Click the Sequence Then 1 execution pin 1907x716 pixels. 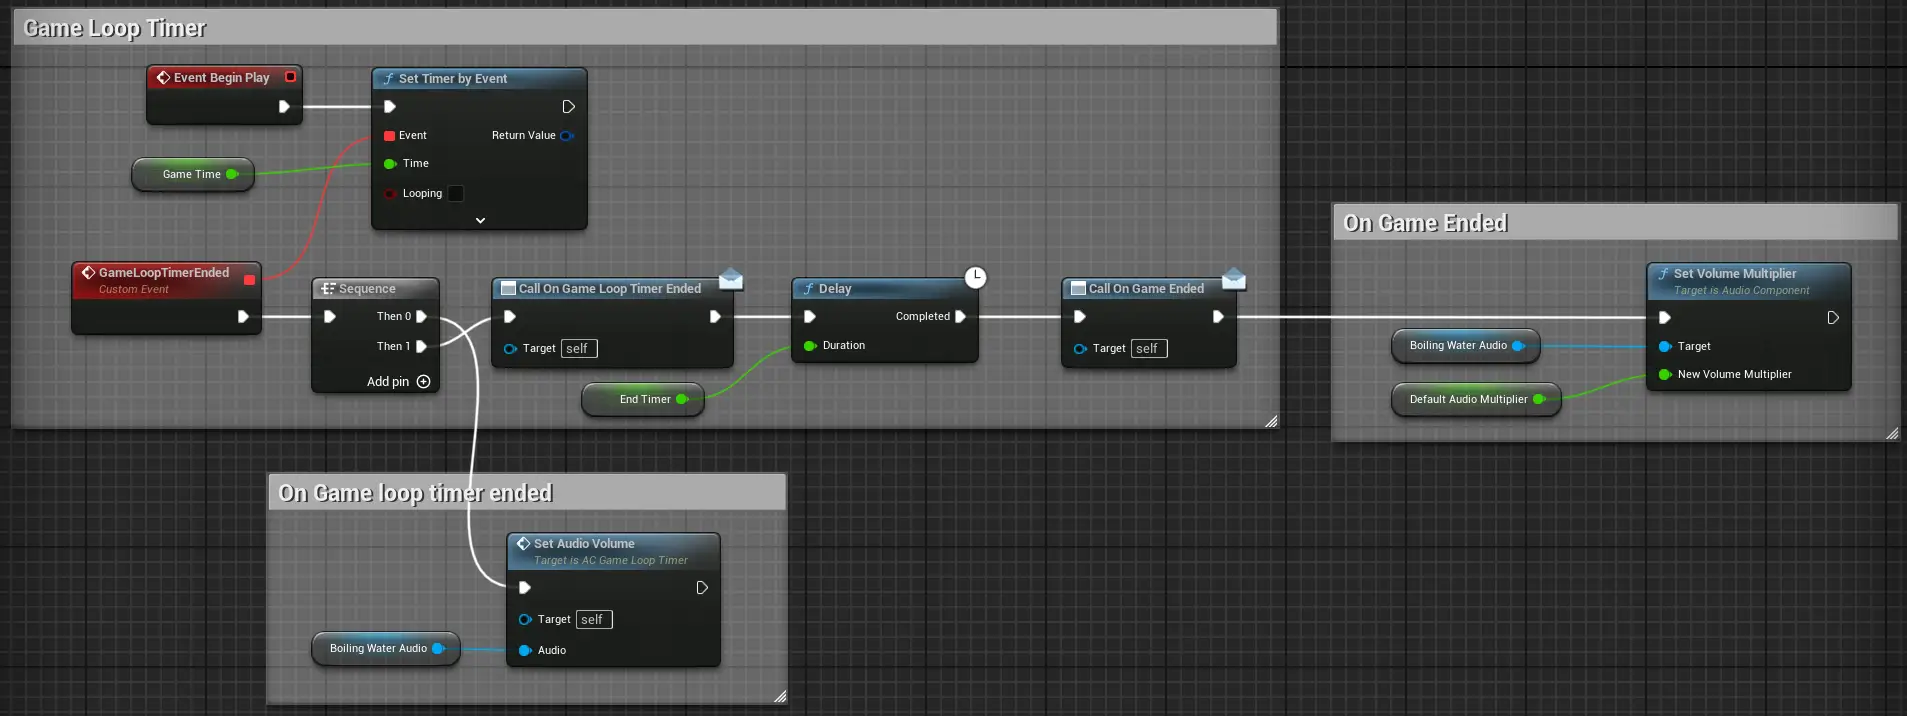click(421, 346)
